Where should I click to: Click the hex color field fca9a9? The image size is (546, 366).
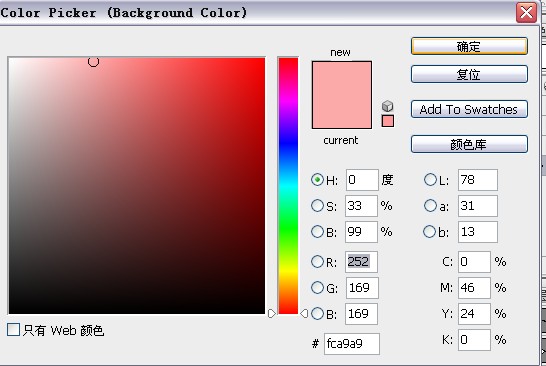[352, 344]
